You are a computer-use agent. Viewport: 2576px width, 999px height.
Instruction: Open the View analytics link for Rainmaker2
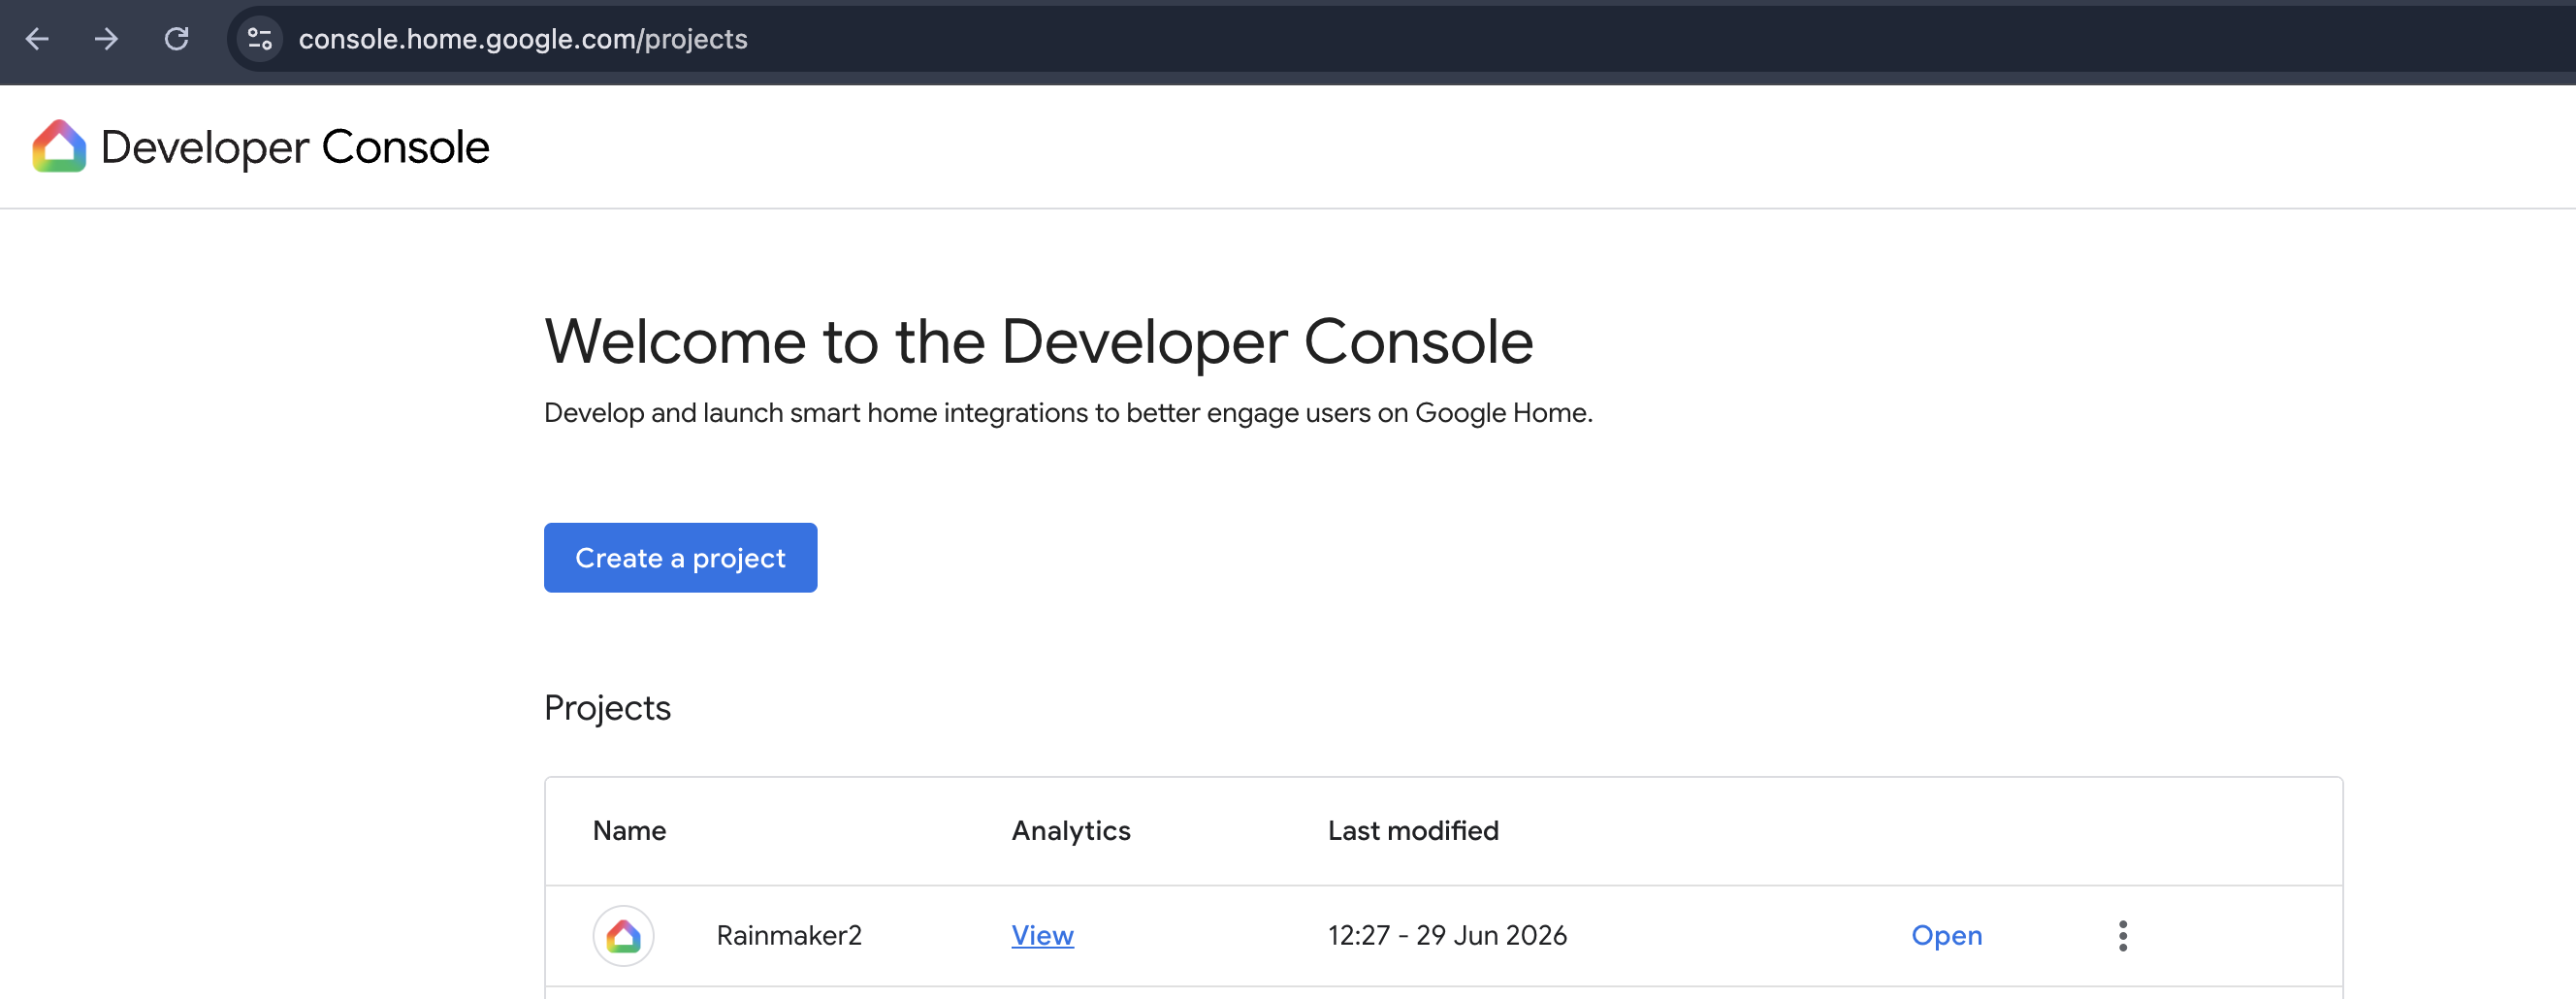click(x=1042, y=935)
